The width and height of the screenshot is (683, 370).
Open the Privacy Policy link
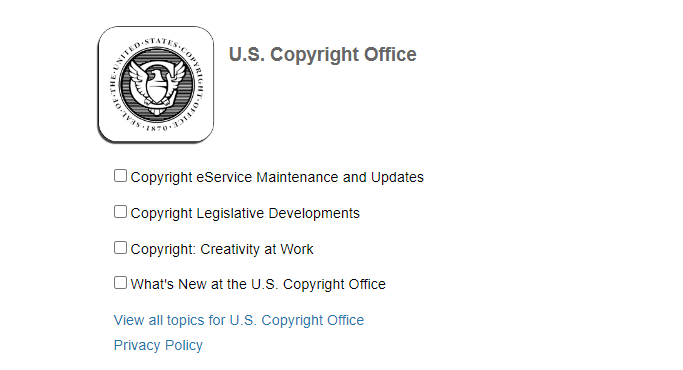point(158,345)
